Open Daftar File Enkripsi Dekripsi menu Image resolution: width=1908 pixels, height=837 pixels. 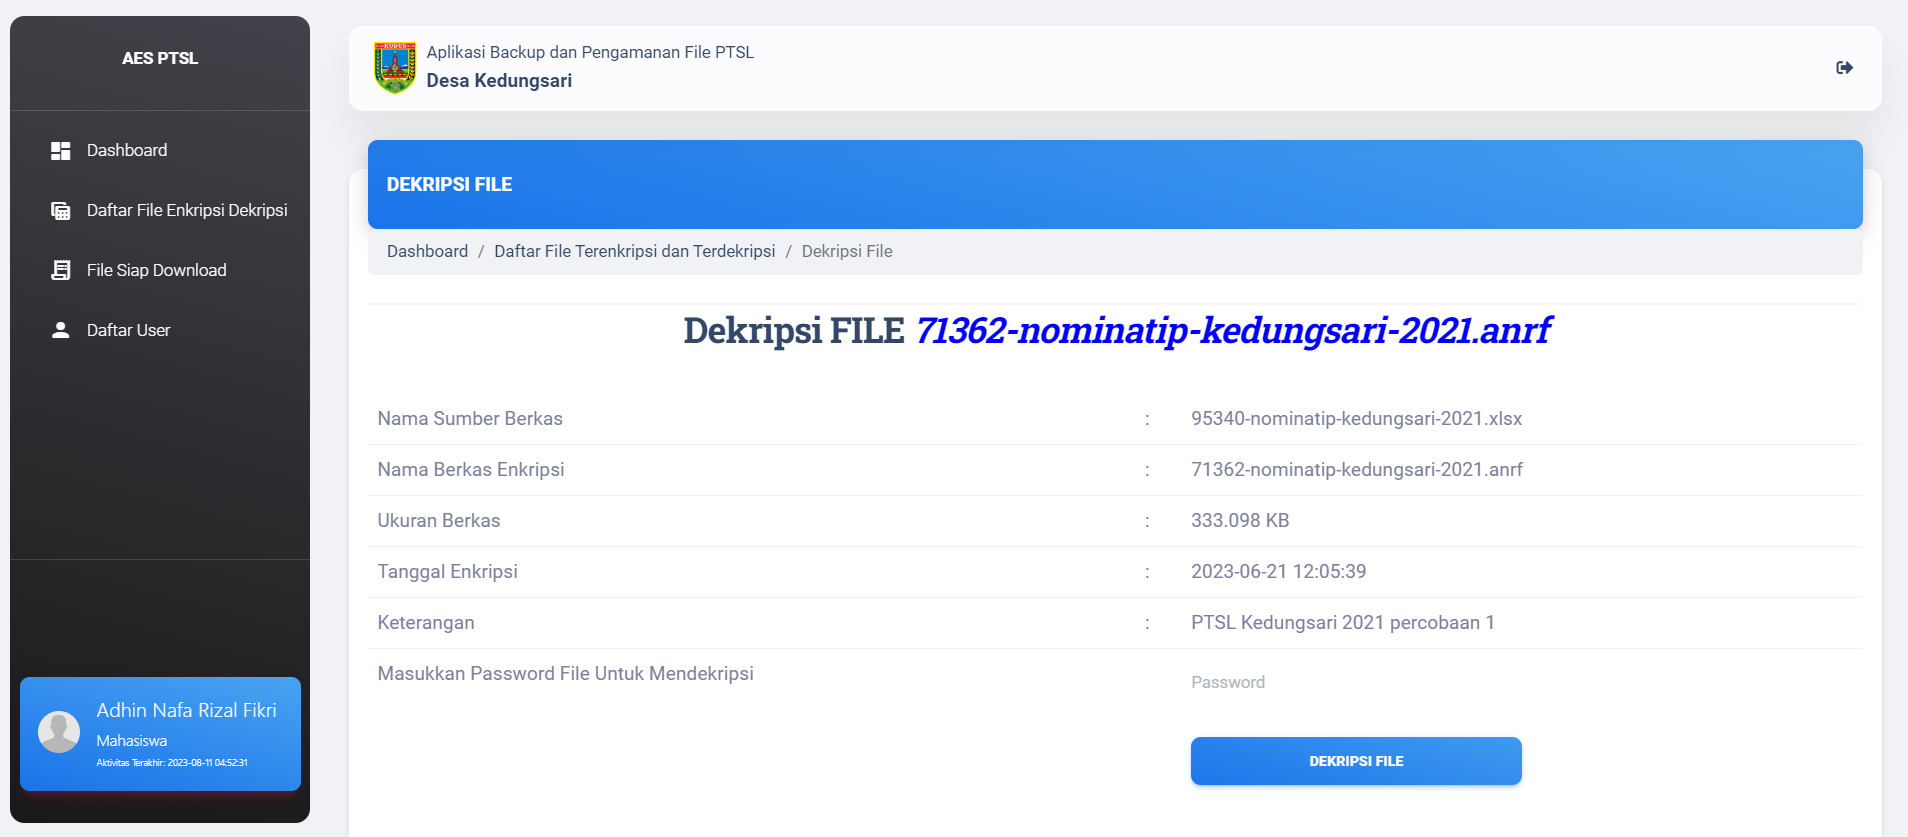point(187,210)
